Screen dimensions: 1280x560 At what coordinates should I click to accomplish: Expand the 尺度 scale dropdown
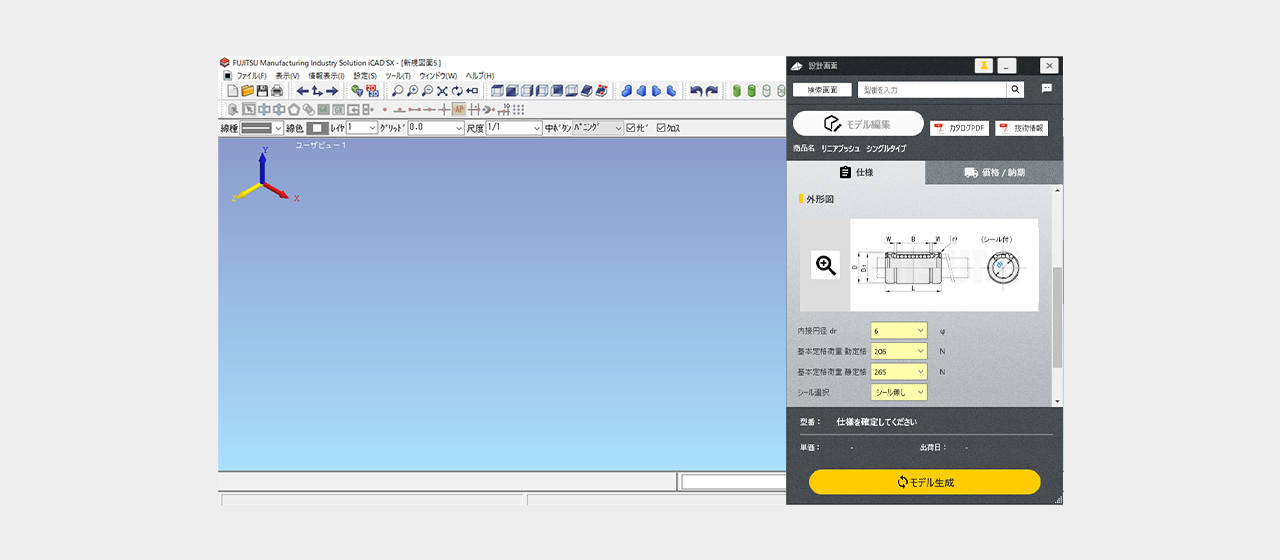coord(536,128)
